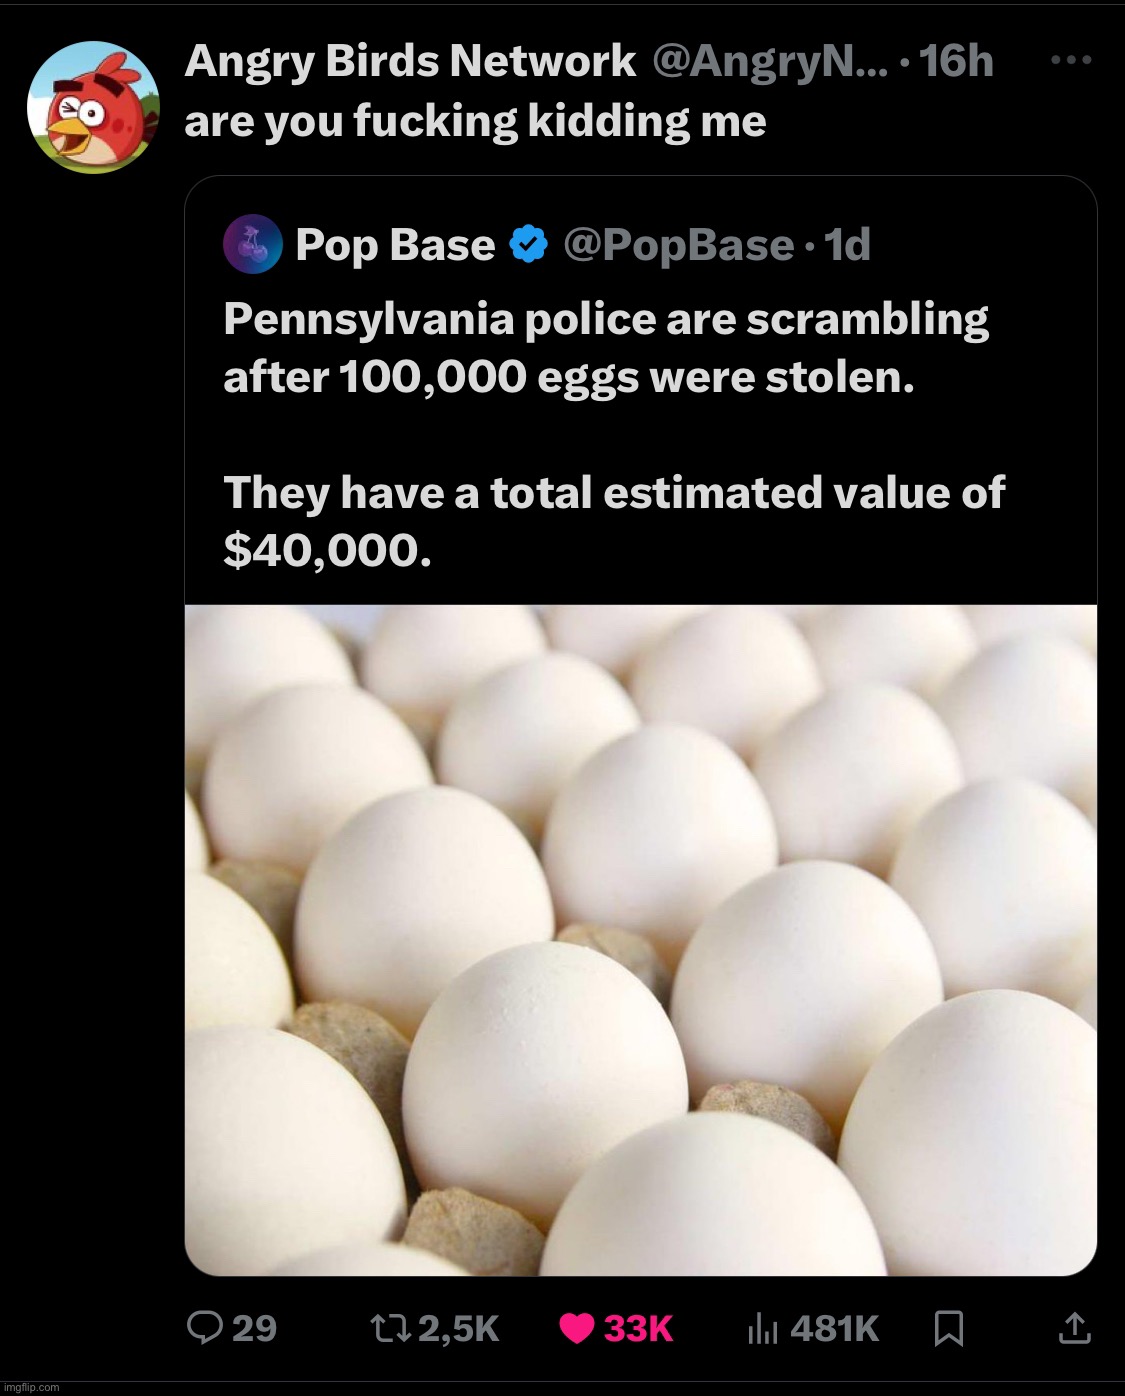Open the Pop Base account name
The height and width of the screenshot is (1396, 1125).
pyautogui.click(x=395, y=245)
